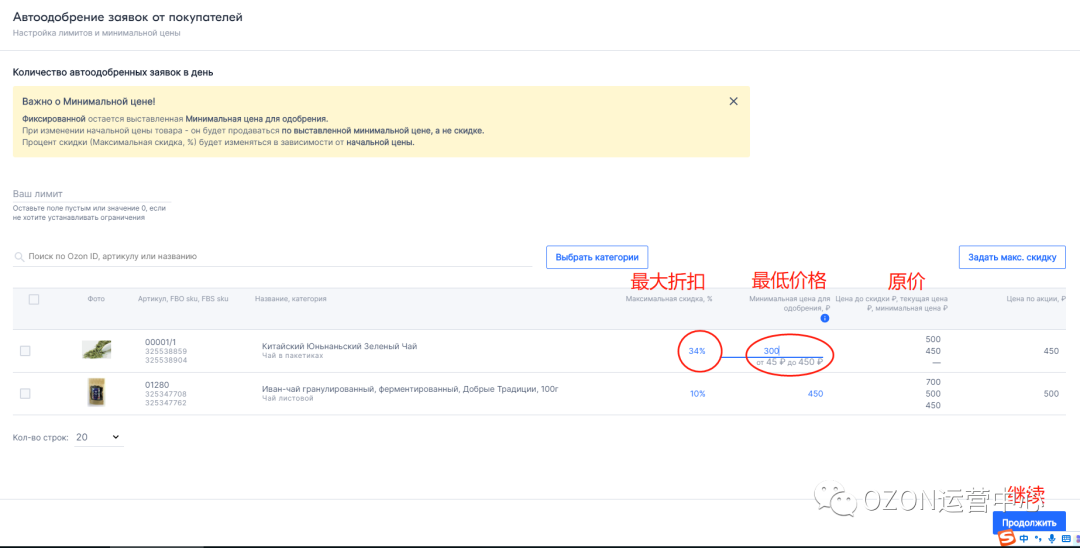Open the green tea product thumbnail

[x=96, y=349]
